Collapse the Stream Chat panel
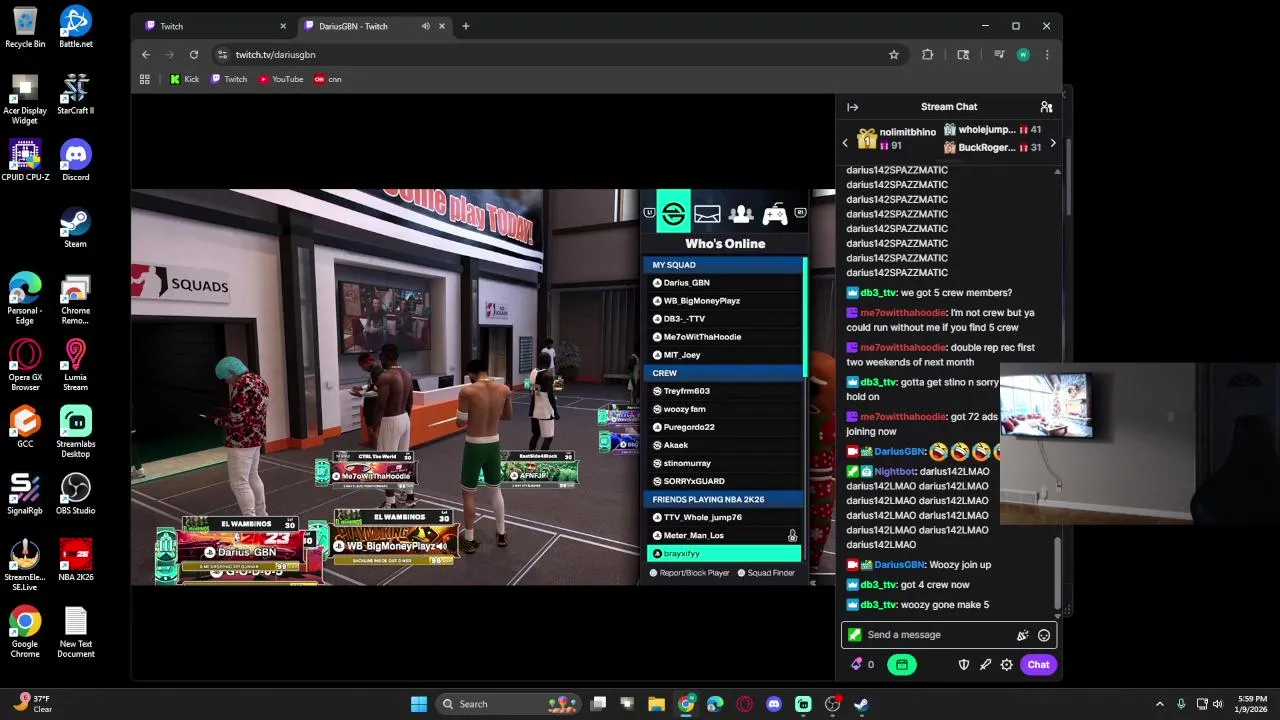Viewport: 1280px width, 720px height. (x=852, y=107)
